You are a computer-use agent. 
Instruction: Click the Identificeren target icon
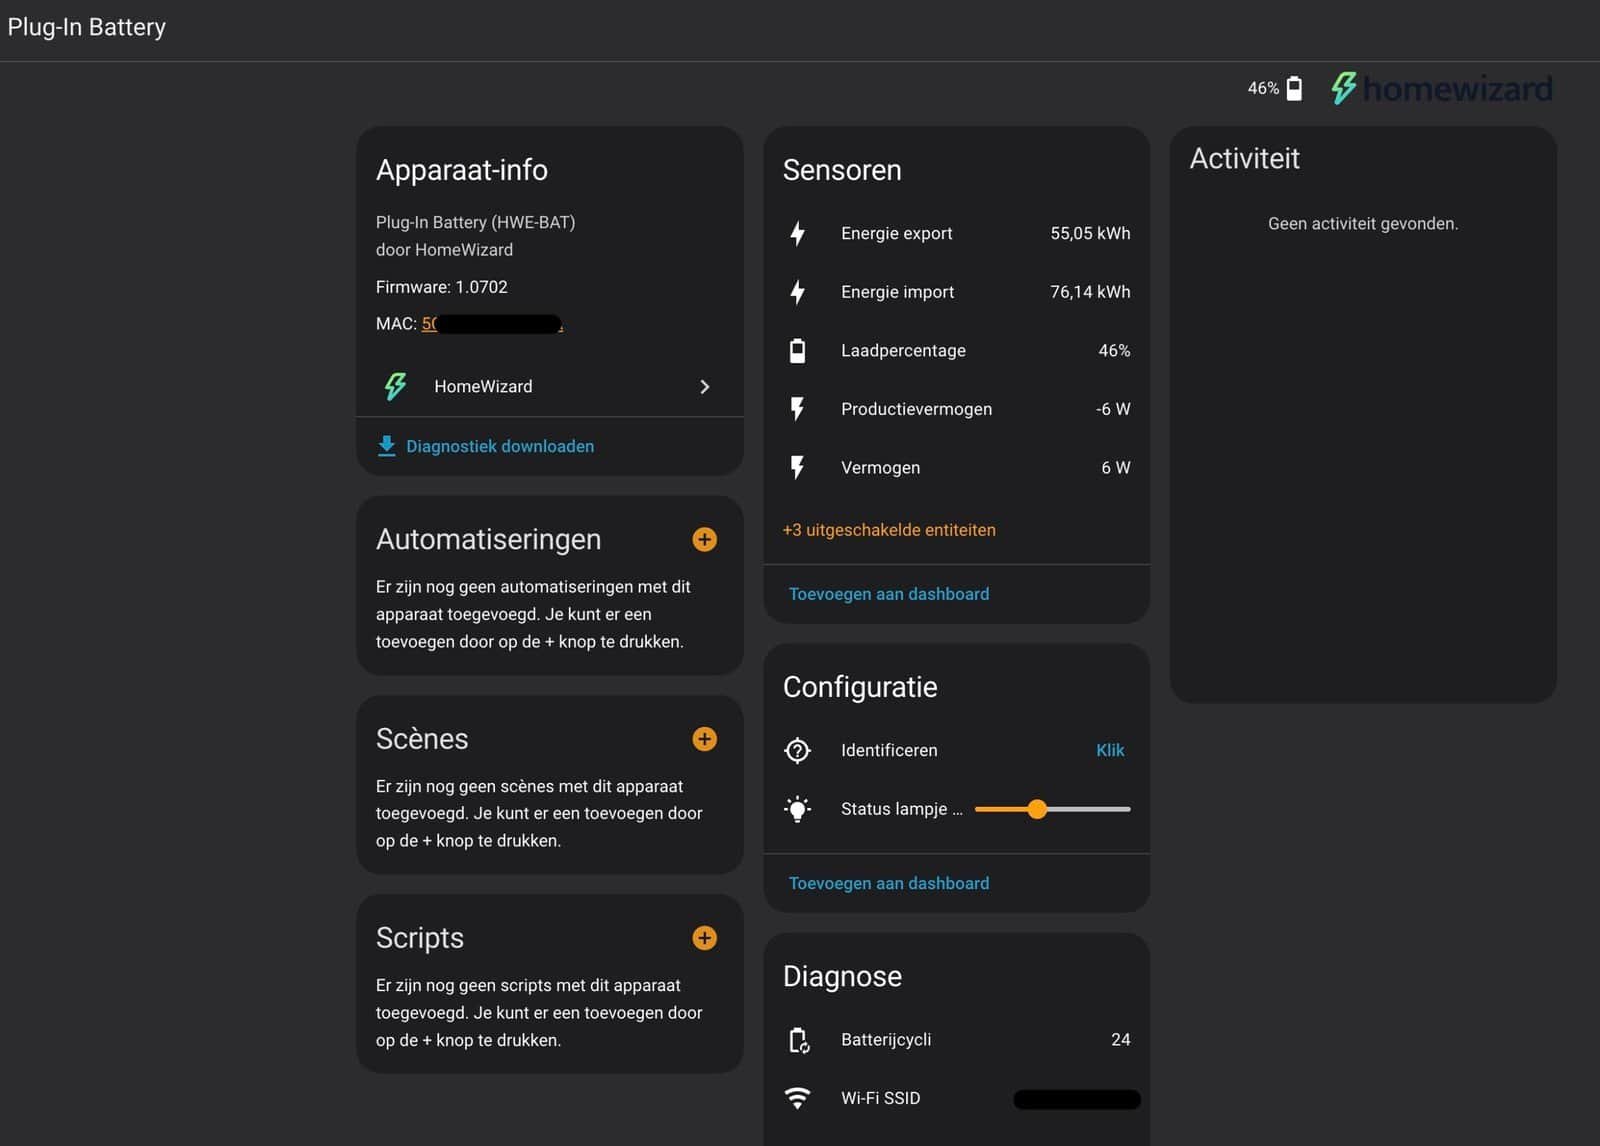(797, 750)
